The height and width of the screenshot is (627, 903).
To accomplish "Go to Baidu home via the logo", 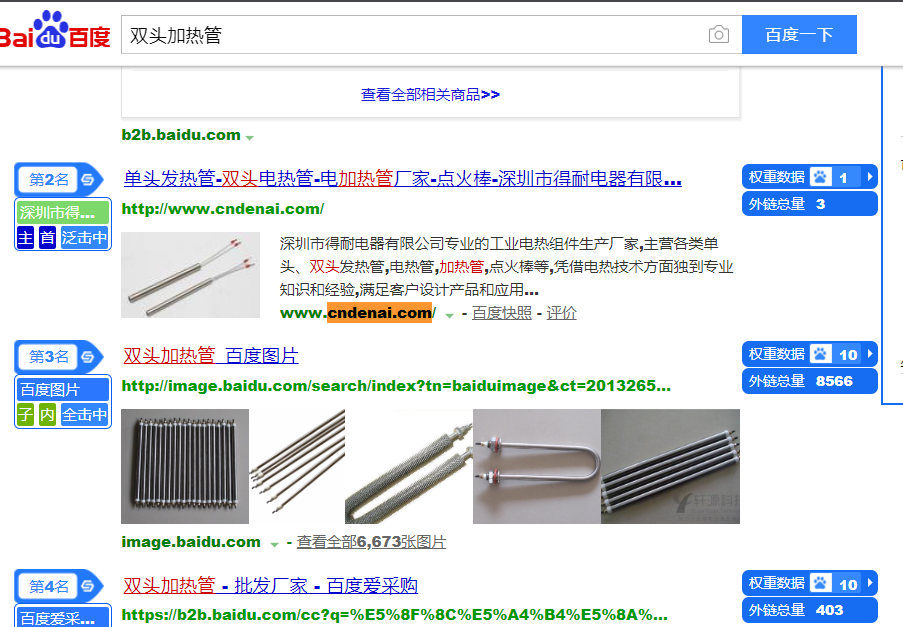I will tap(55, 30).
